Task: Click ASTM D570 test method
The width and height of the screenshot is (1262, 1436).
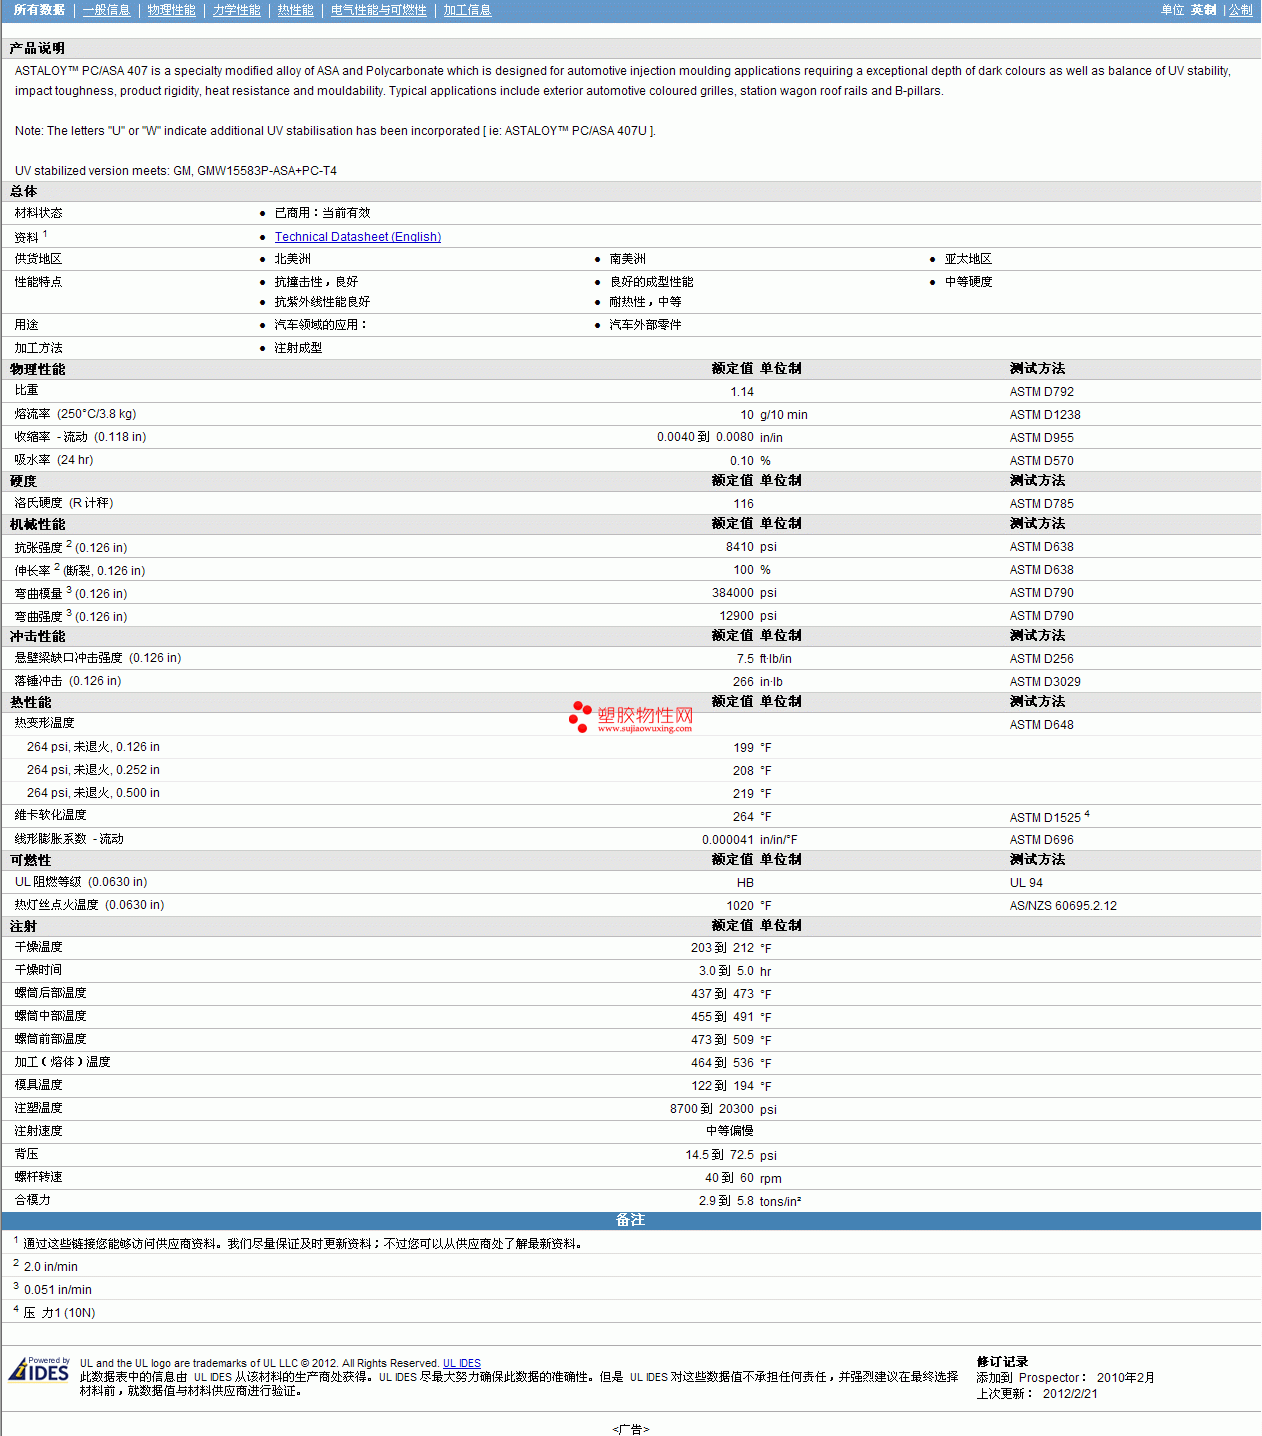Action: point(1041,461)
